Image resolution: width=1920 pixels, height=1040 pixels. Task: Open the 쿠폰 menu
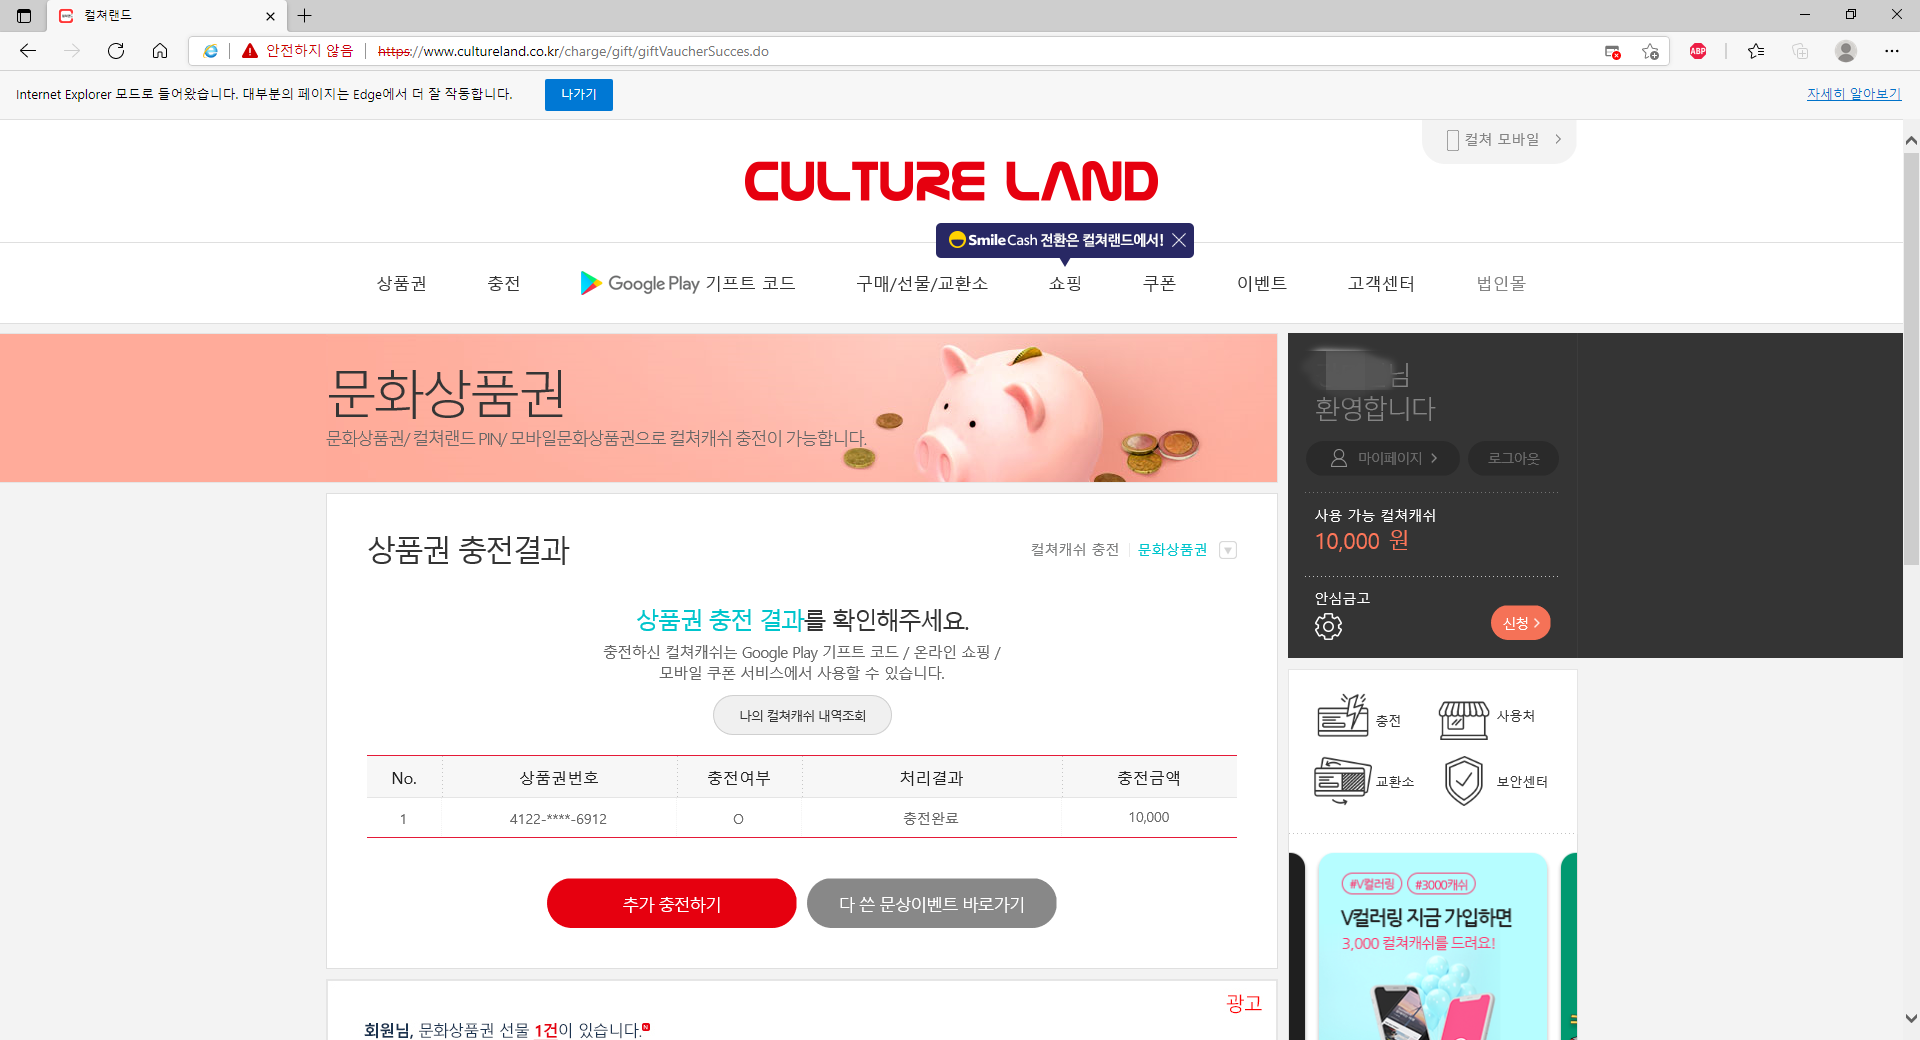tap(1160, 284)
